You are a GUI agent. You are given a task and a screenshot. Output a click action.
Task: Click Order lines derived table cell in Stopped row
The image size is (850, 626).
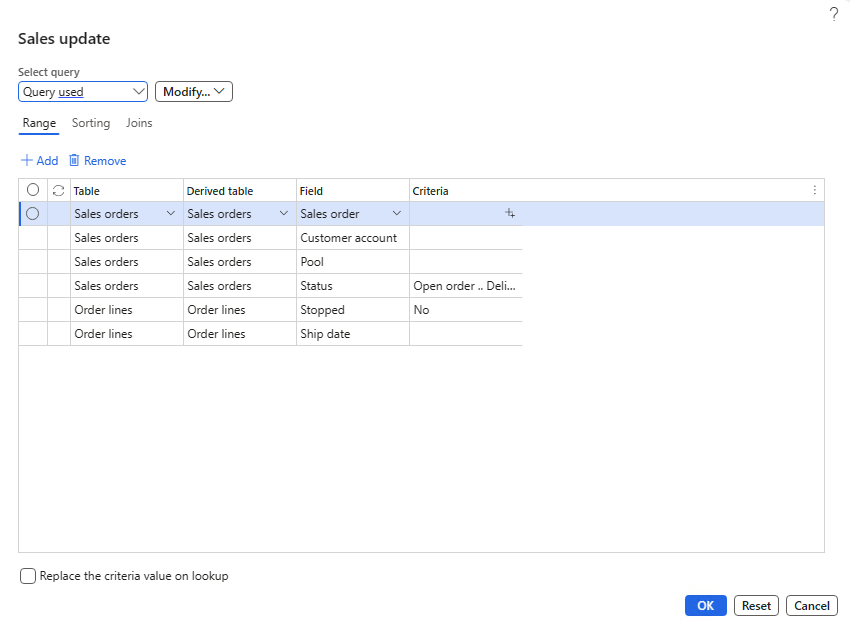tap(240, 309)
